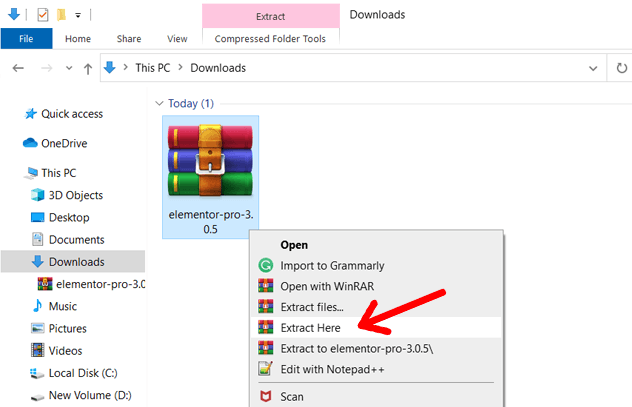Collapse the Today (1) group
632x407 pixels.
[159, 104]
